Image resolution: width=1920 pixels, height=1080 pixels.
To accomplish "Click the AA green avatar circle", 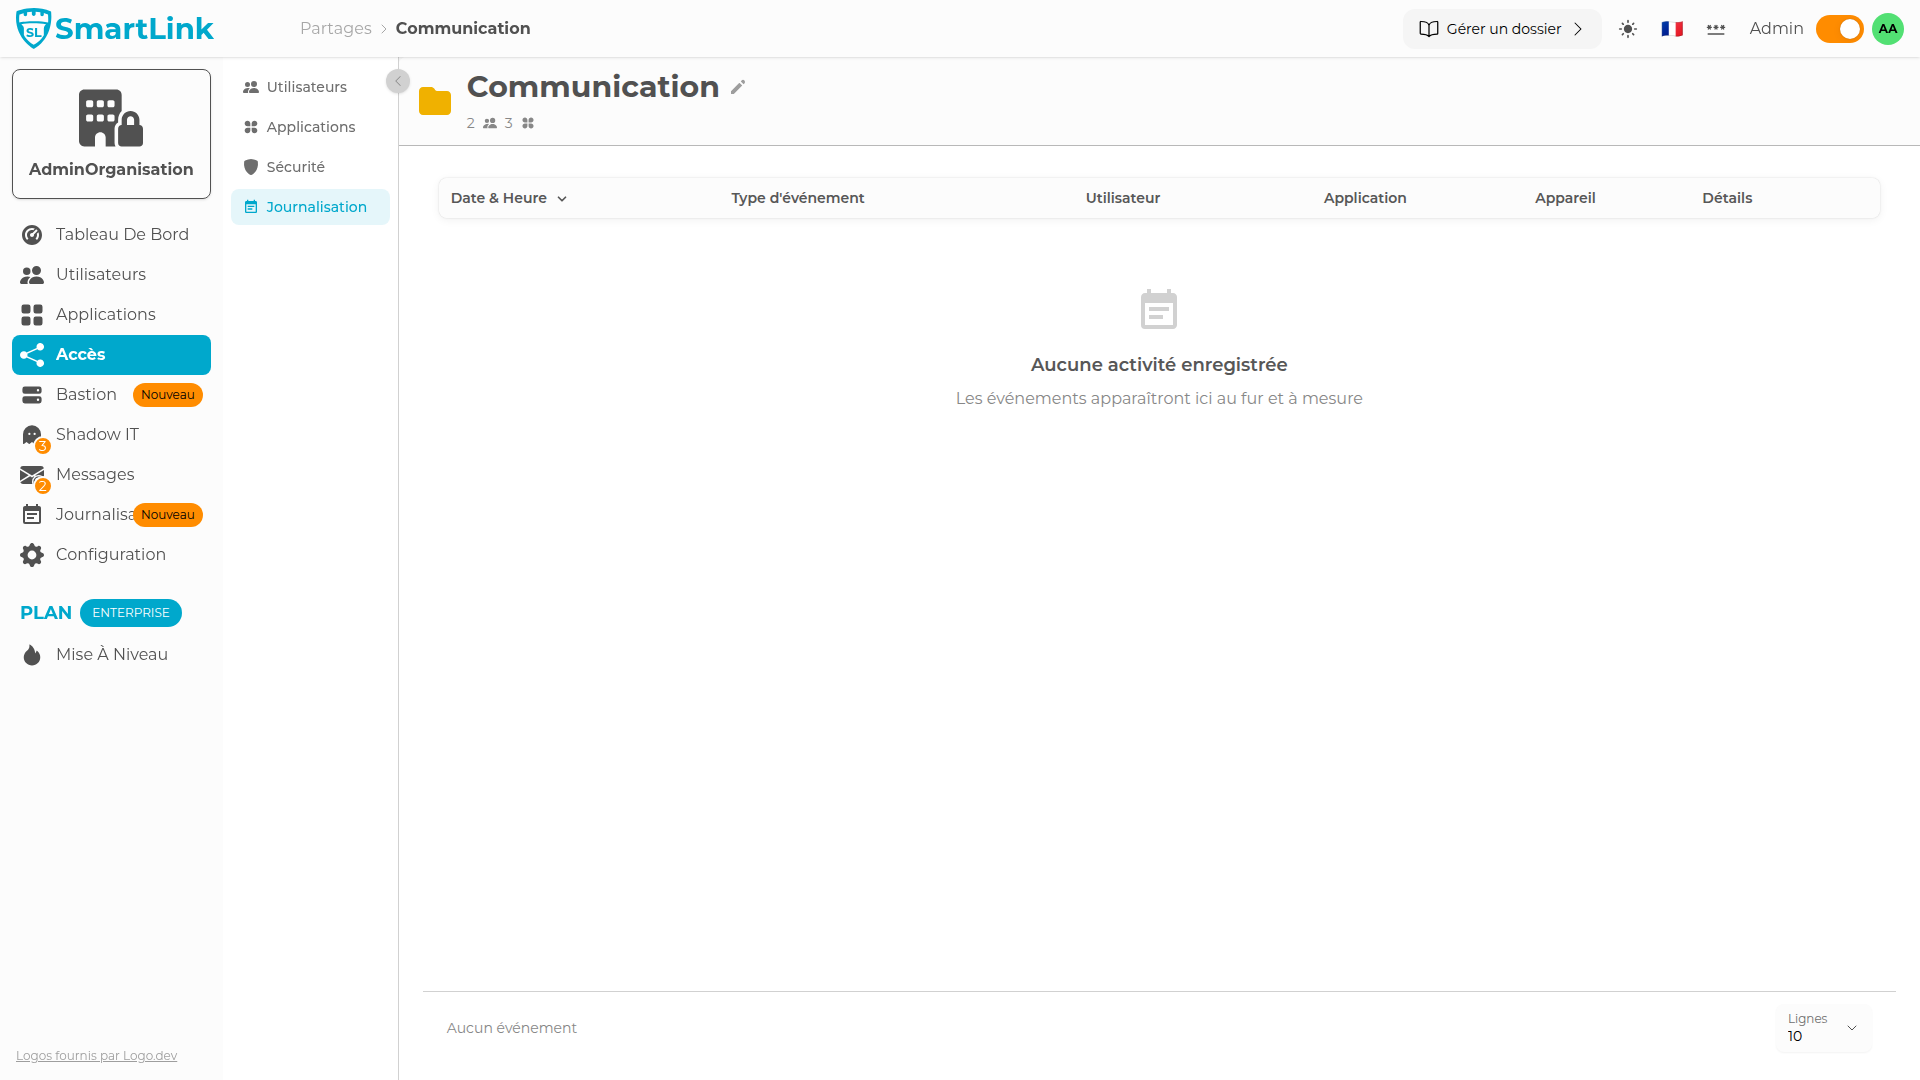I will pyautogui.click(x=1887, y=29).
